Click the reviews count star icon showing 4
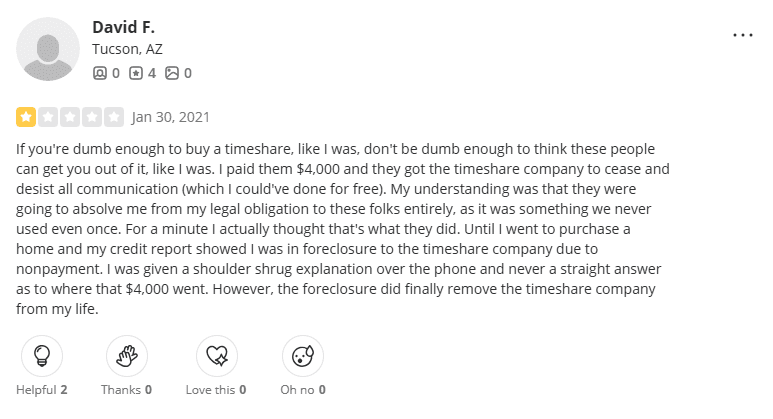Screen dimensions: 773x419 [136, 73]
